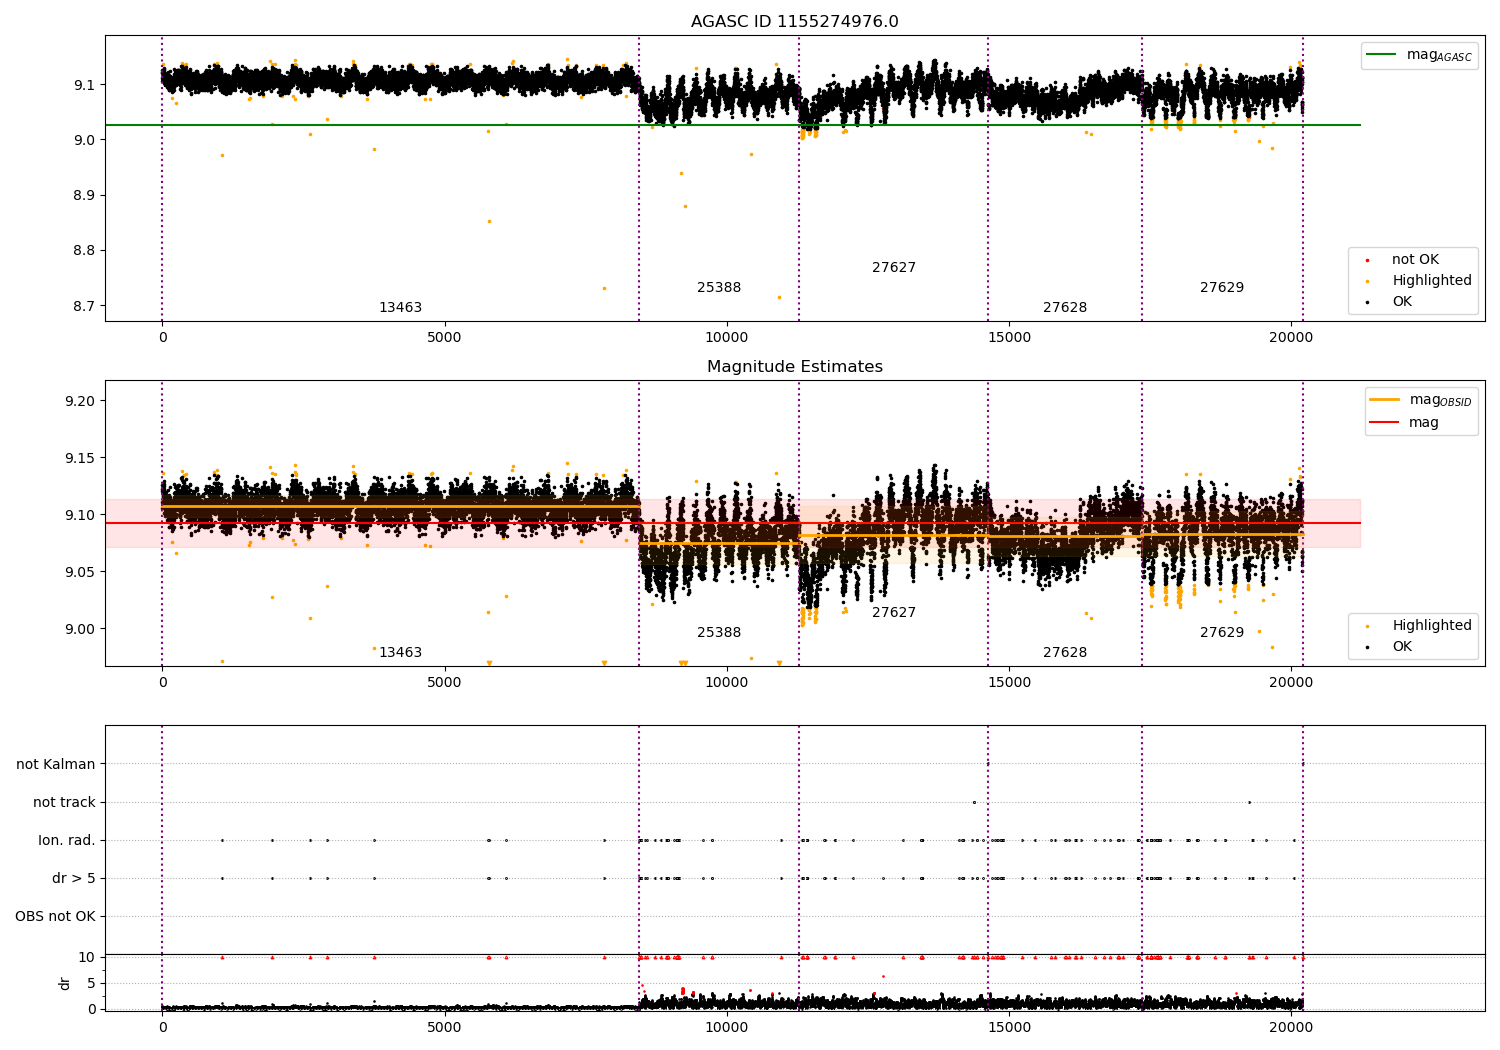Viewport: 1500px width, 1050px height.
Task: Select the mag OBSID legend entry in the middle plot
Action: coord(1421,400)
